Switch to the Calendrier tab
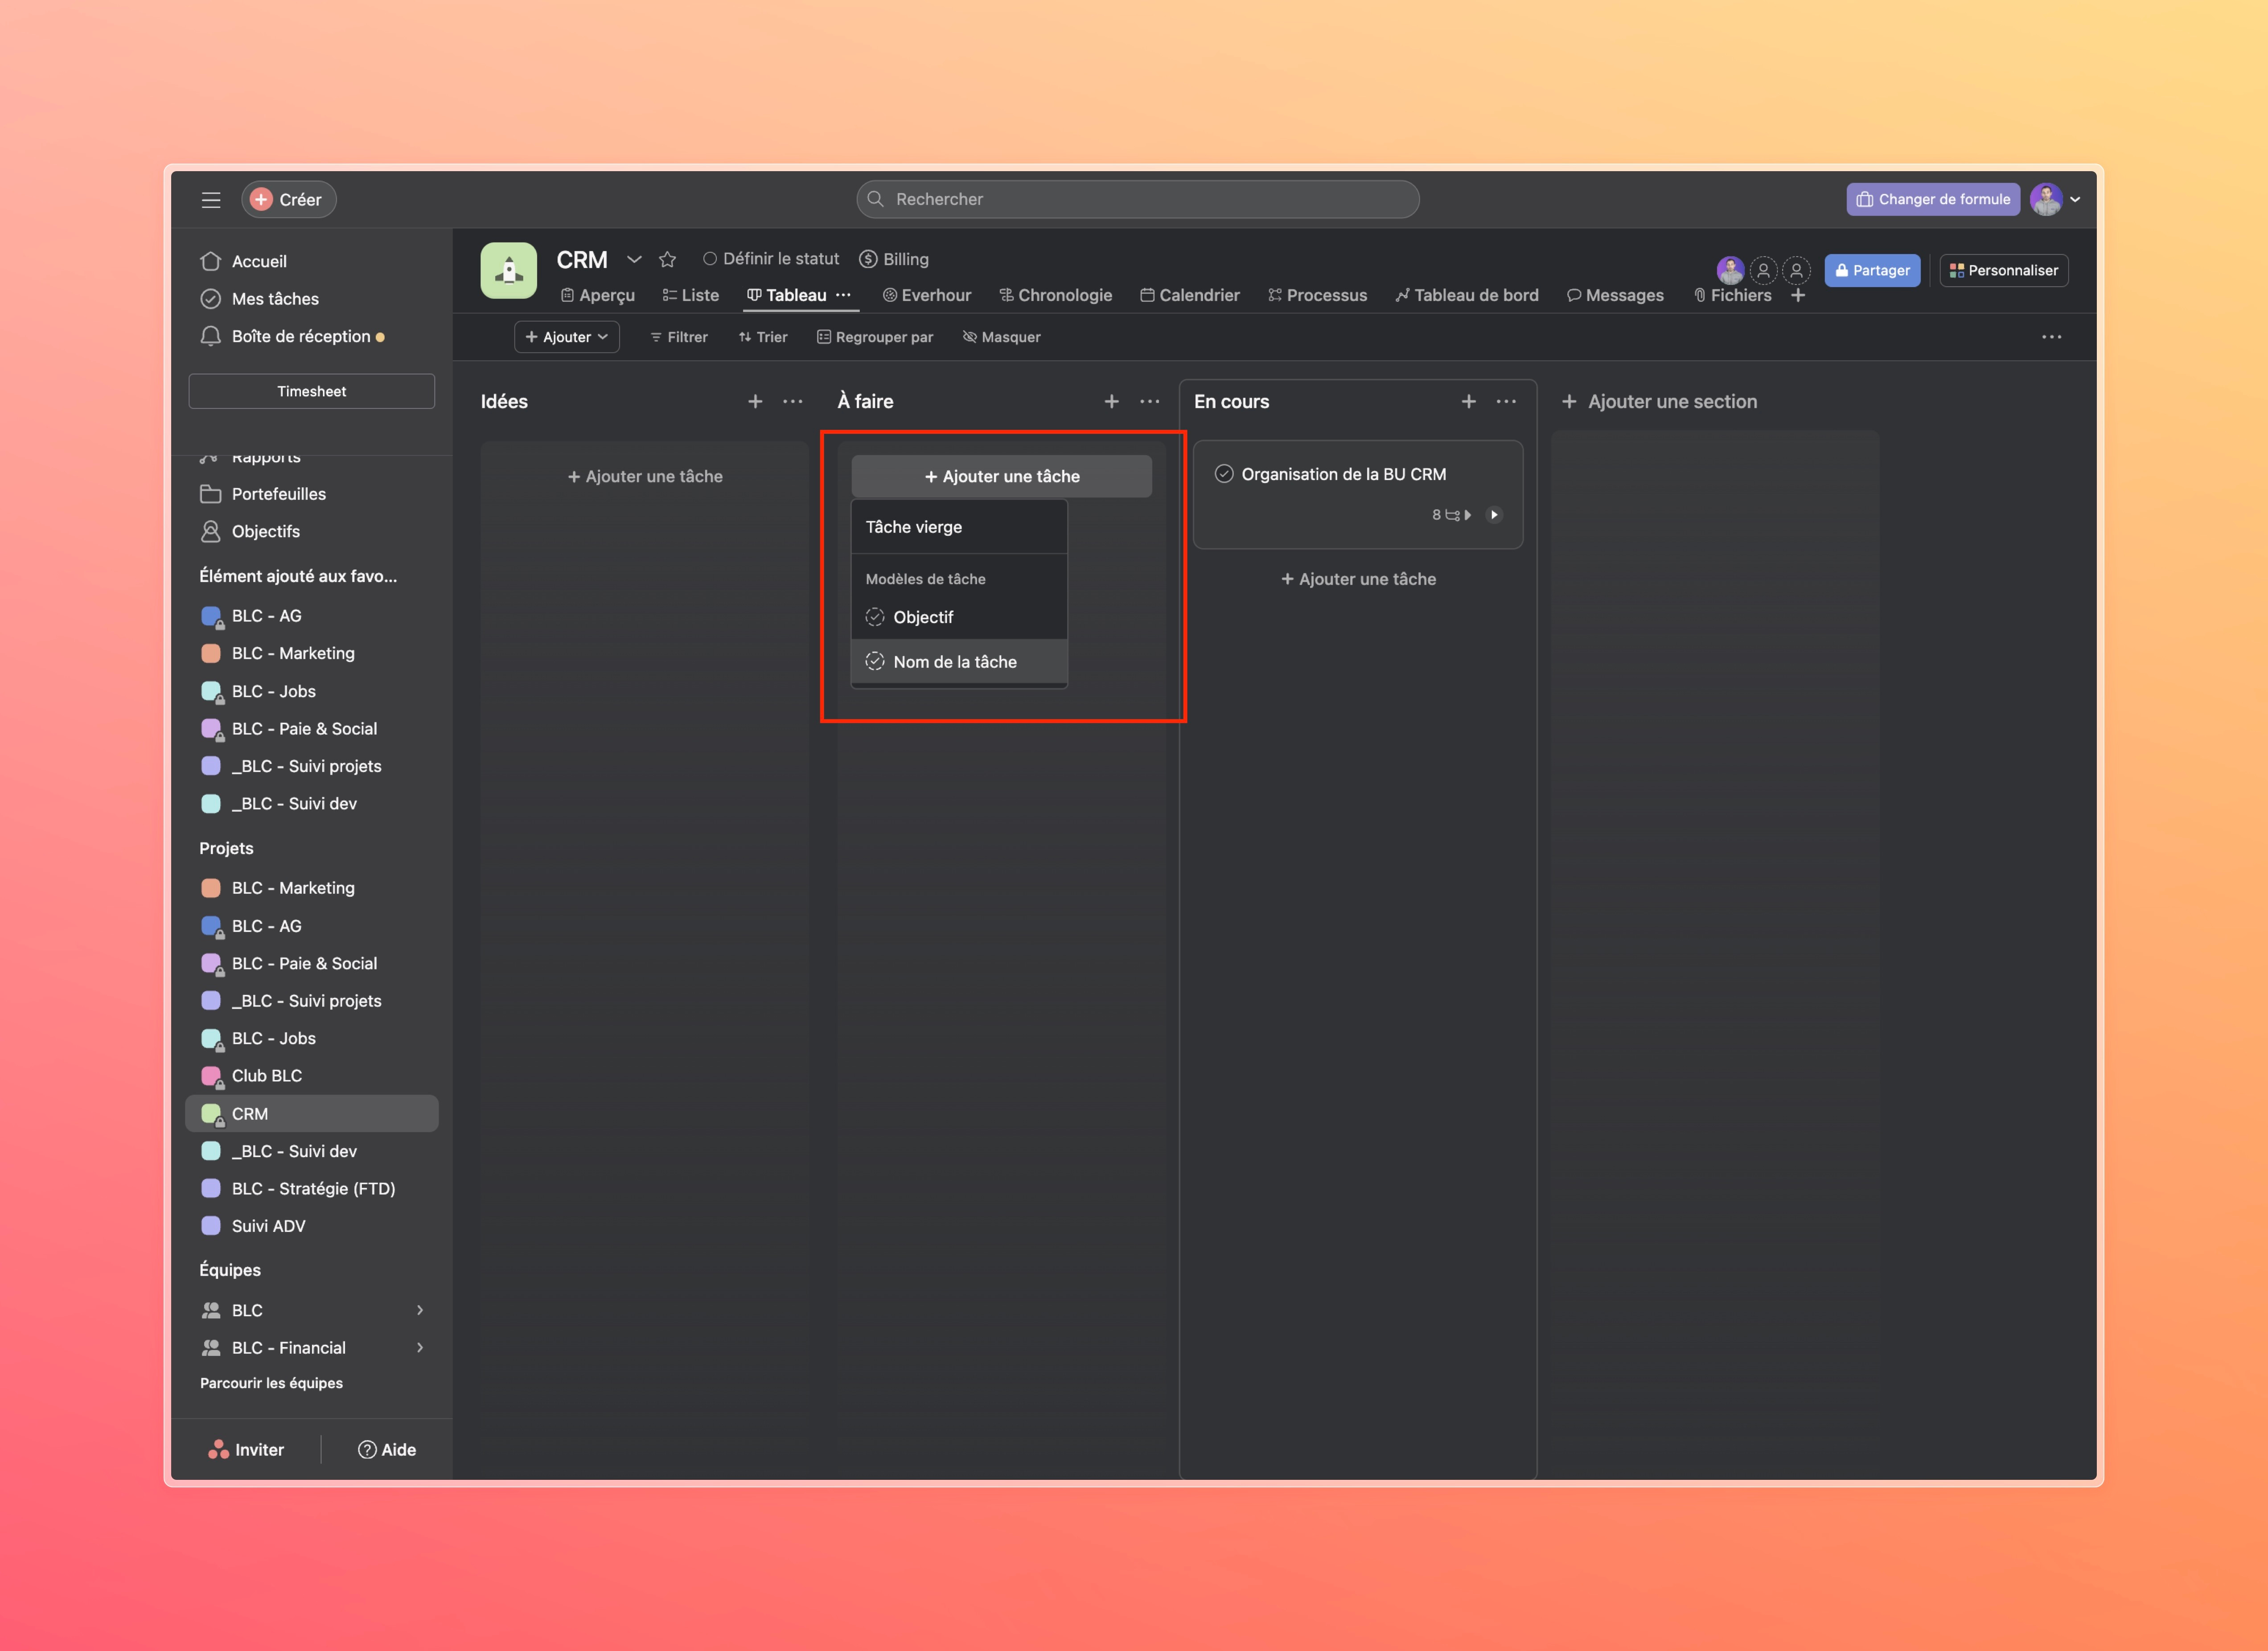 pos(1190,295)
